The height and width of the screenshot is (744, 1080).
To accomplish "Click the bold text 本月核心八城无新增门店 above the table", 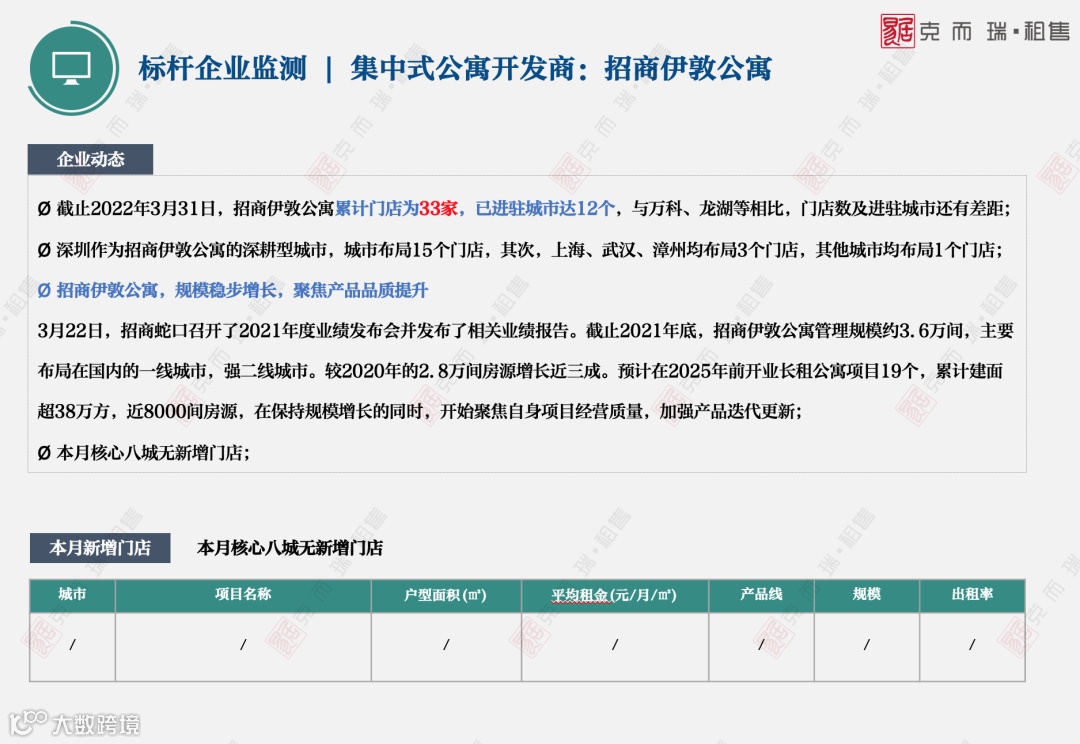I will pos(290,548).
